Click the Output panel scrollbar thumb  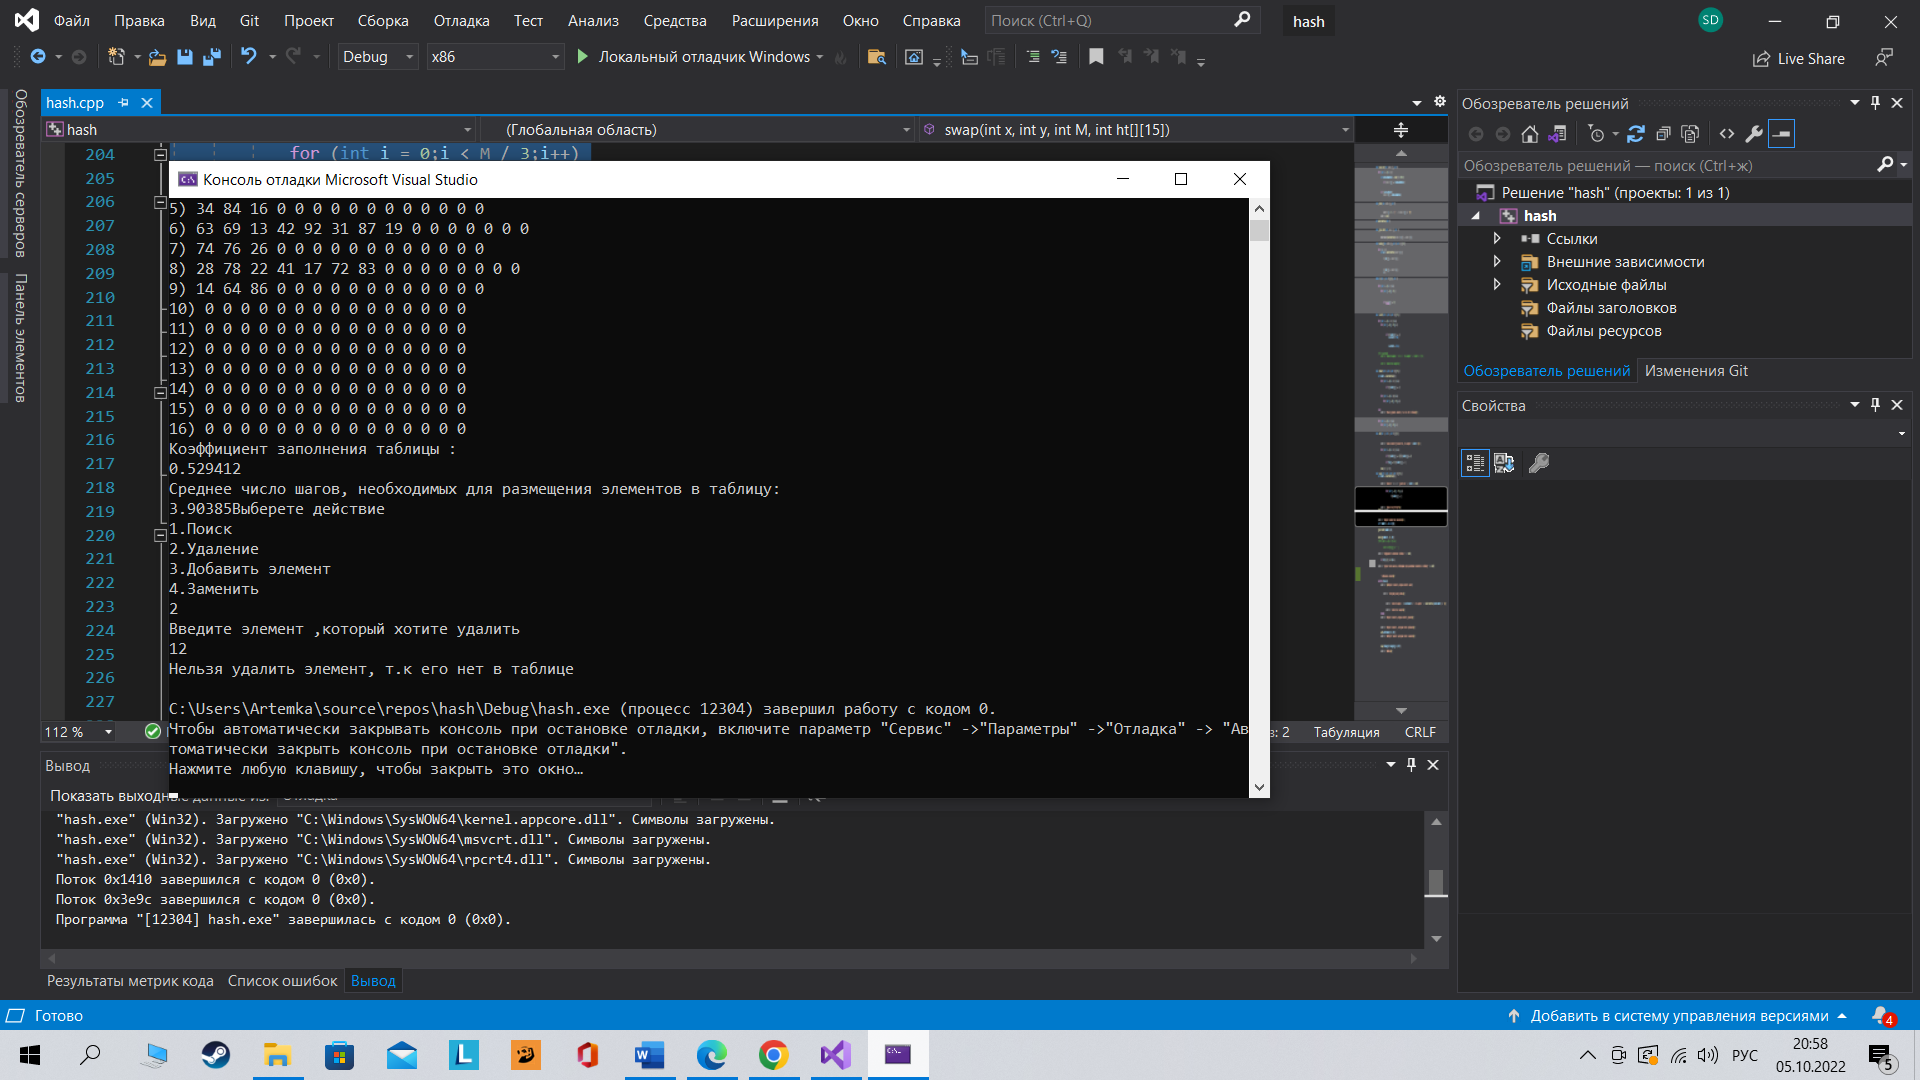[1436, 883]
